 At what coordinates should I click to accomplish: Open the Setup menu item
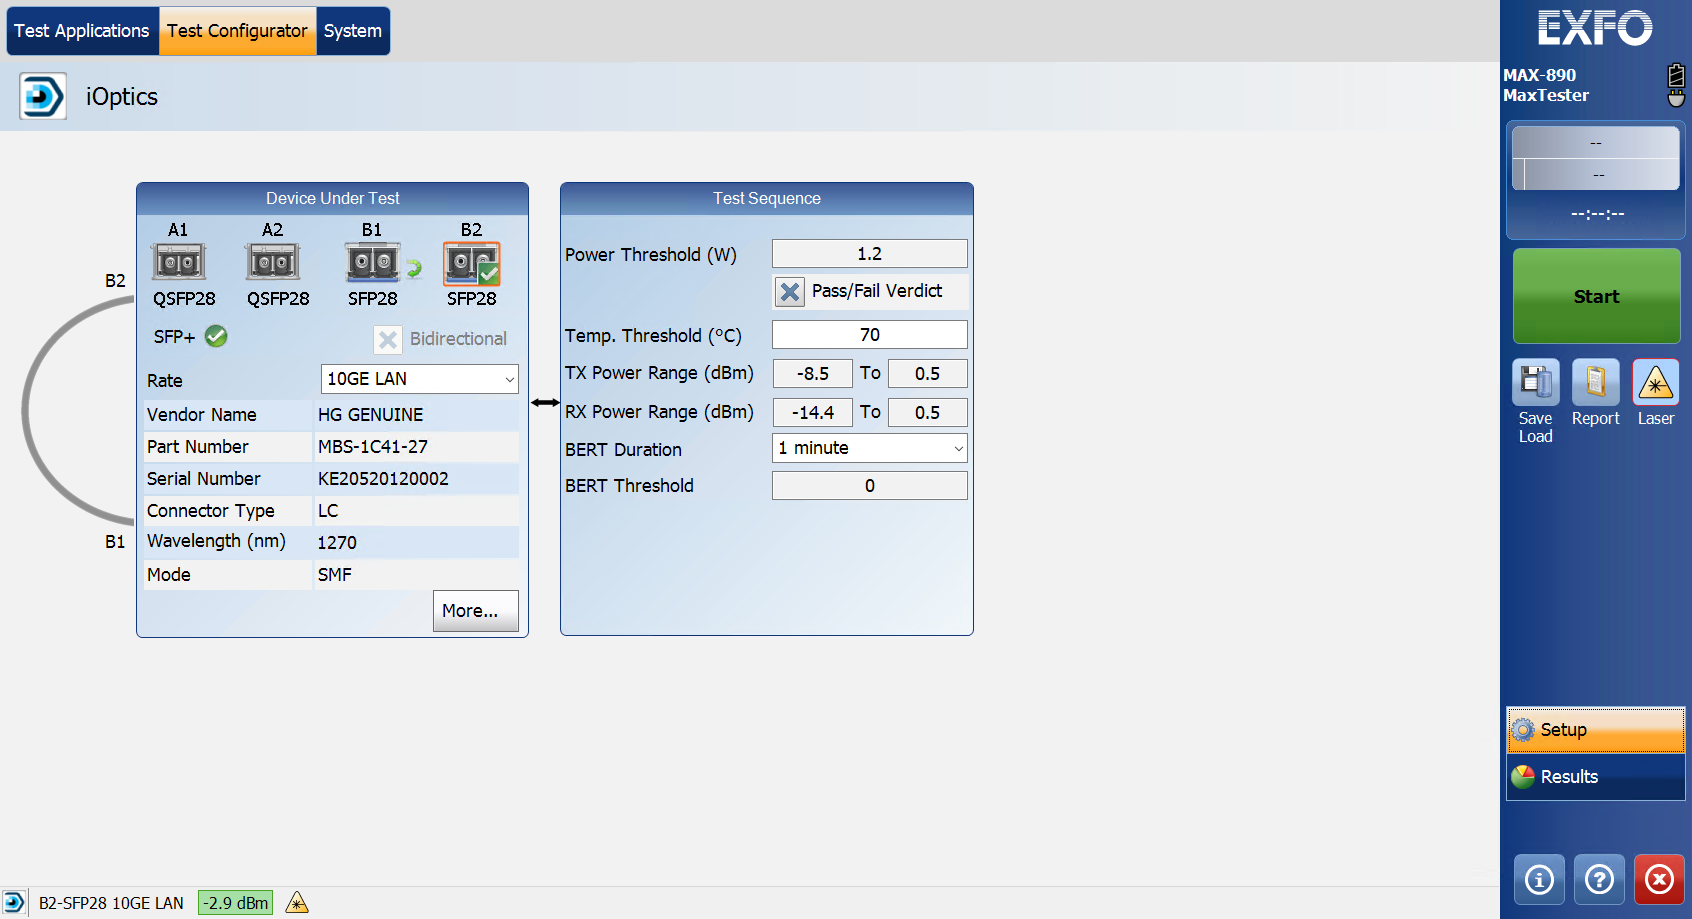(1596, 730)
